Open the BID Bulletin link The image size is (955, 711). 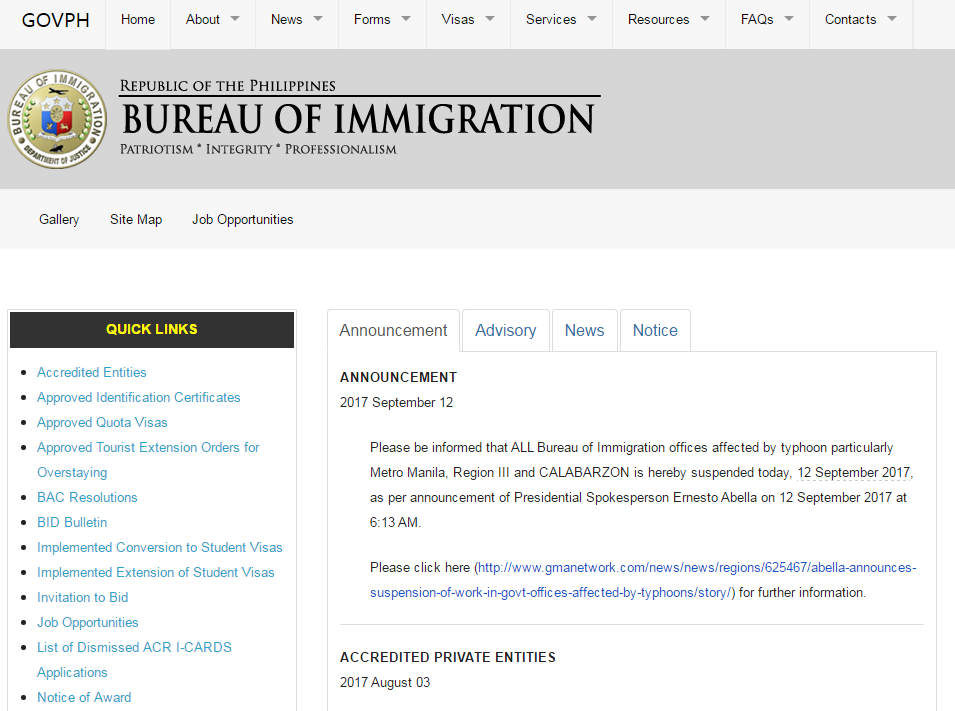(x=72, y=522)
